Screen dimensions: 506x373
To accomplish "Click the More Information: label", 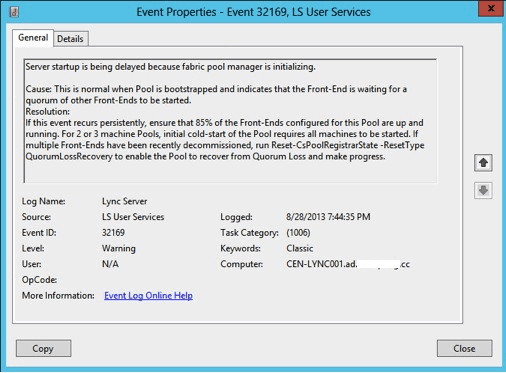I will tap(58, 296).
